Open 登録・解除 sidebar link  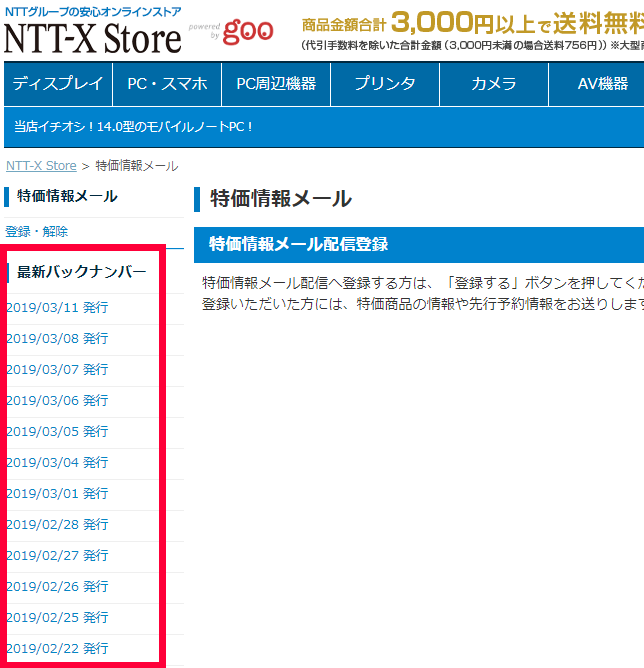37,231
